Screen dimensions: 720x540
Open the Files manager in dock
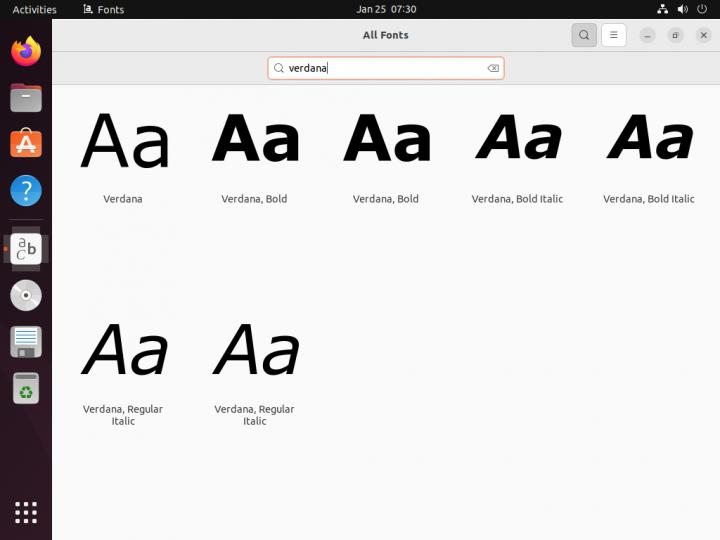click(x=26, y=98)
